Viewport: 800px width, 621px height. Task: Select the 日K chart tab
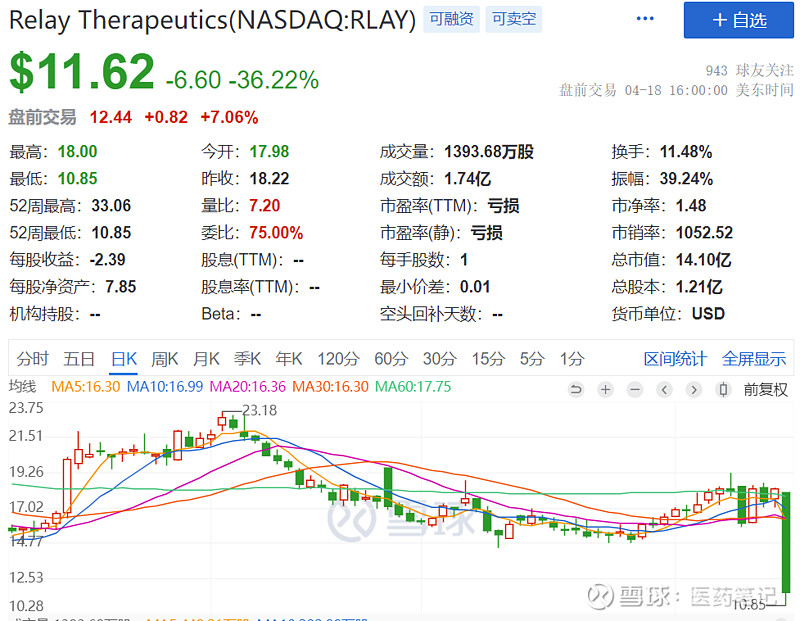[124, 359]
